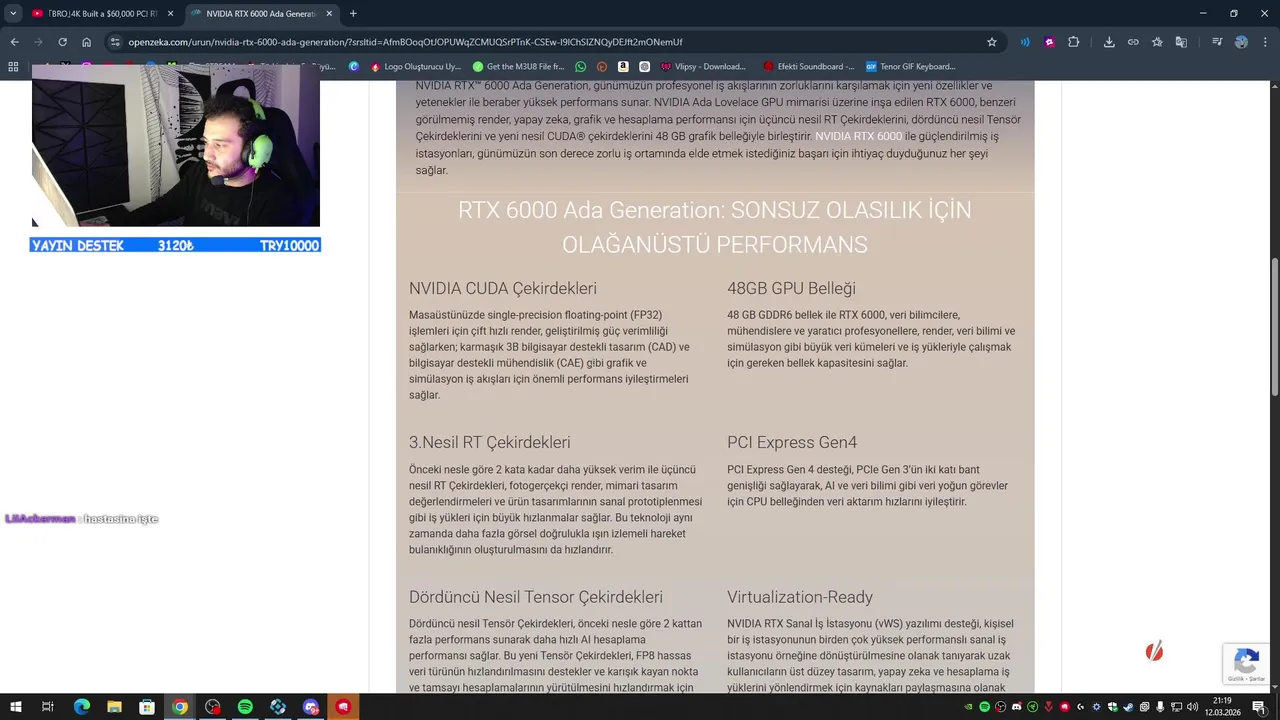Open Spotify from the taskbar
Screen dimensions: 1280x720
(245, 707)
